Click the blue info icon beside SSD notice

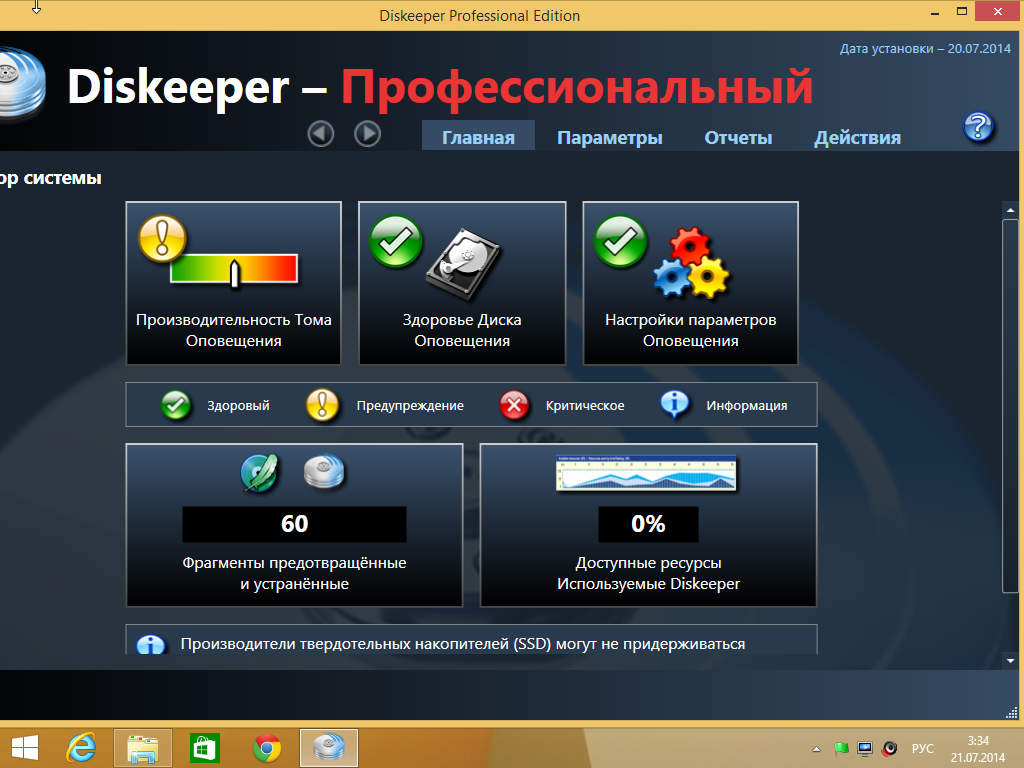[151, 645]
